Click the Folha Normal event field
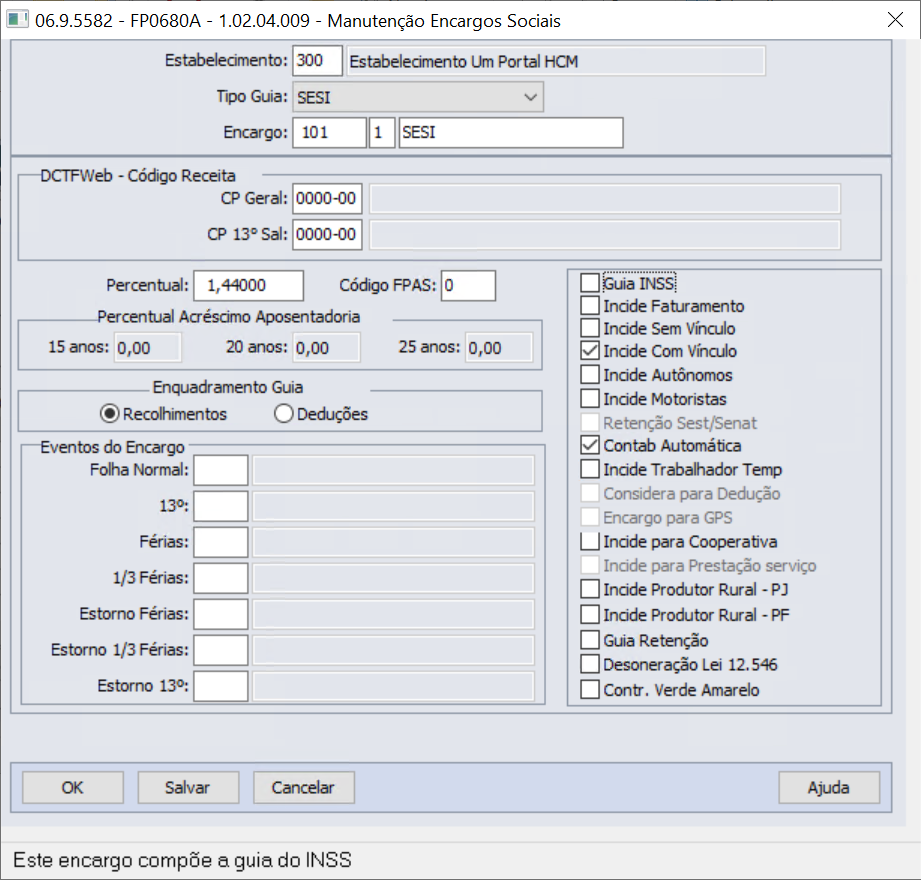The height and width of the screenshot is (880, 921). [221, 470]
